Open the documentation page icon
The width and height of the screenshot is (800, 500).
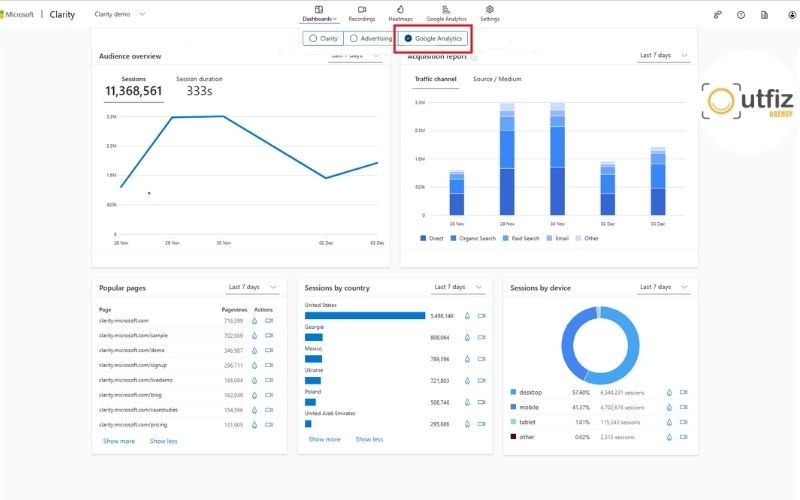[x=764, y=15]
